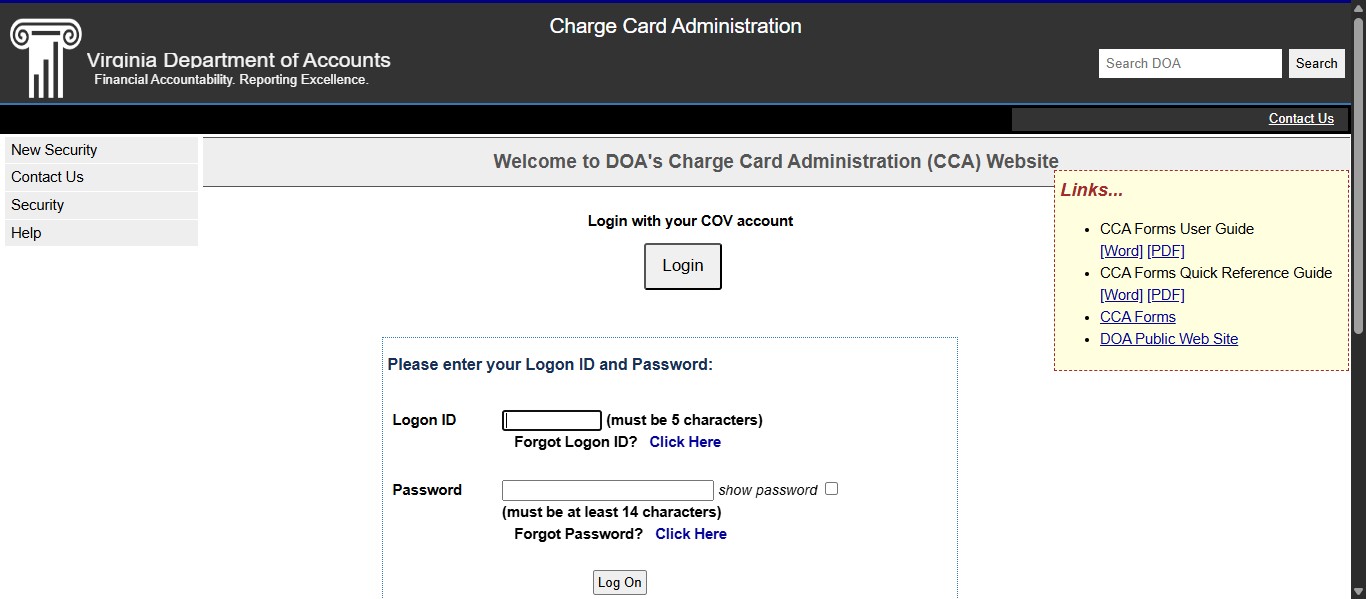The image size is (1366, 599).
Task: Follow the Forgot Logon ID Click Here link
Action: pos(685,442)
